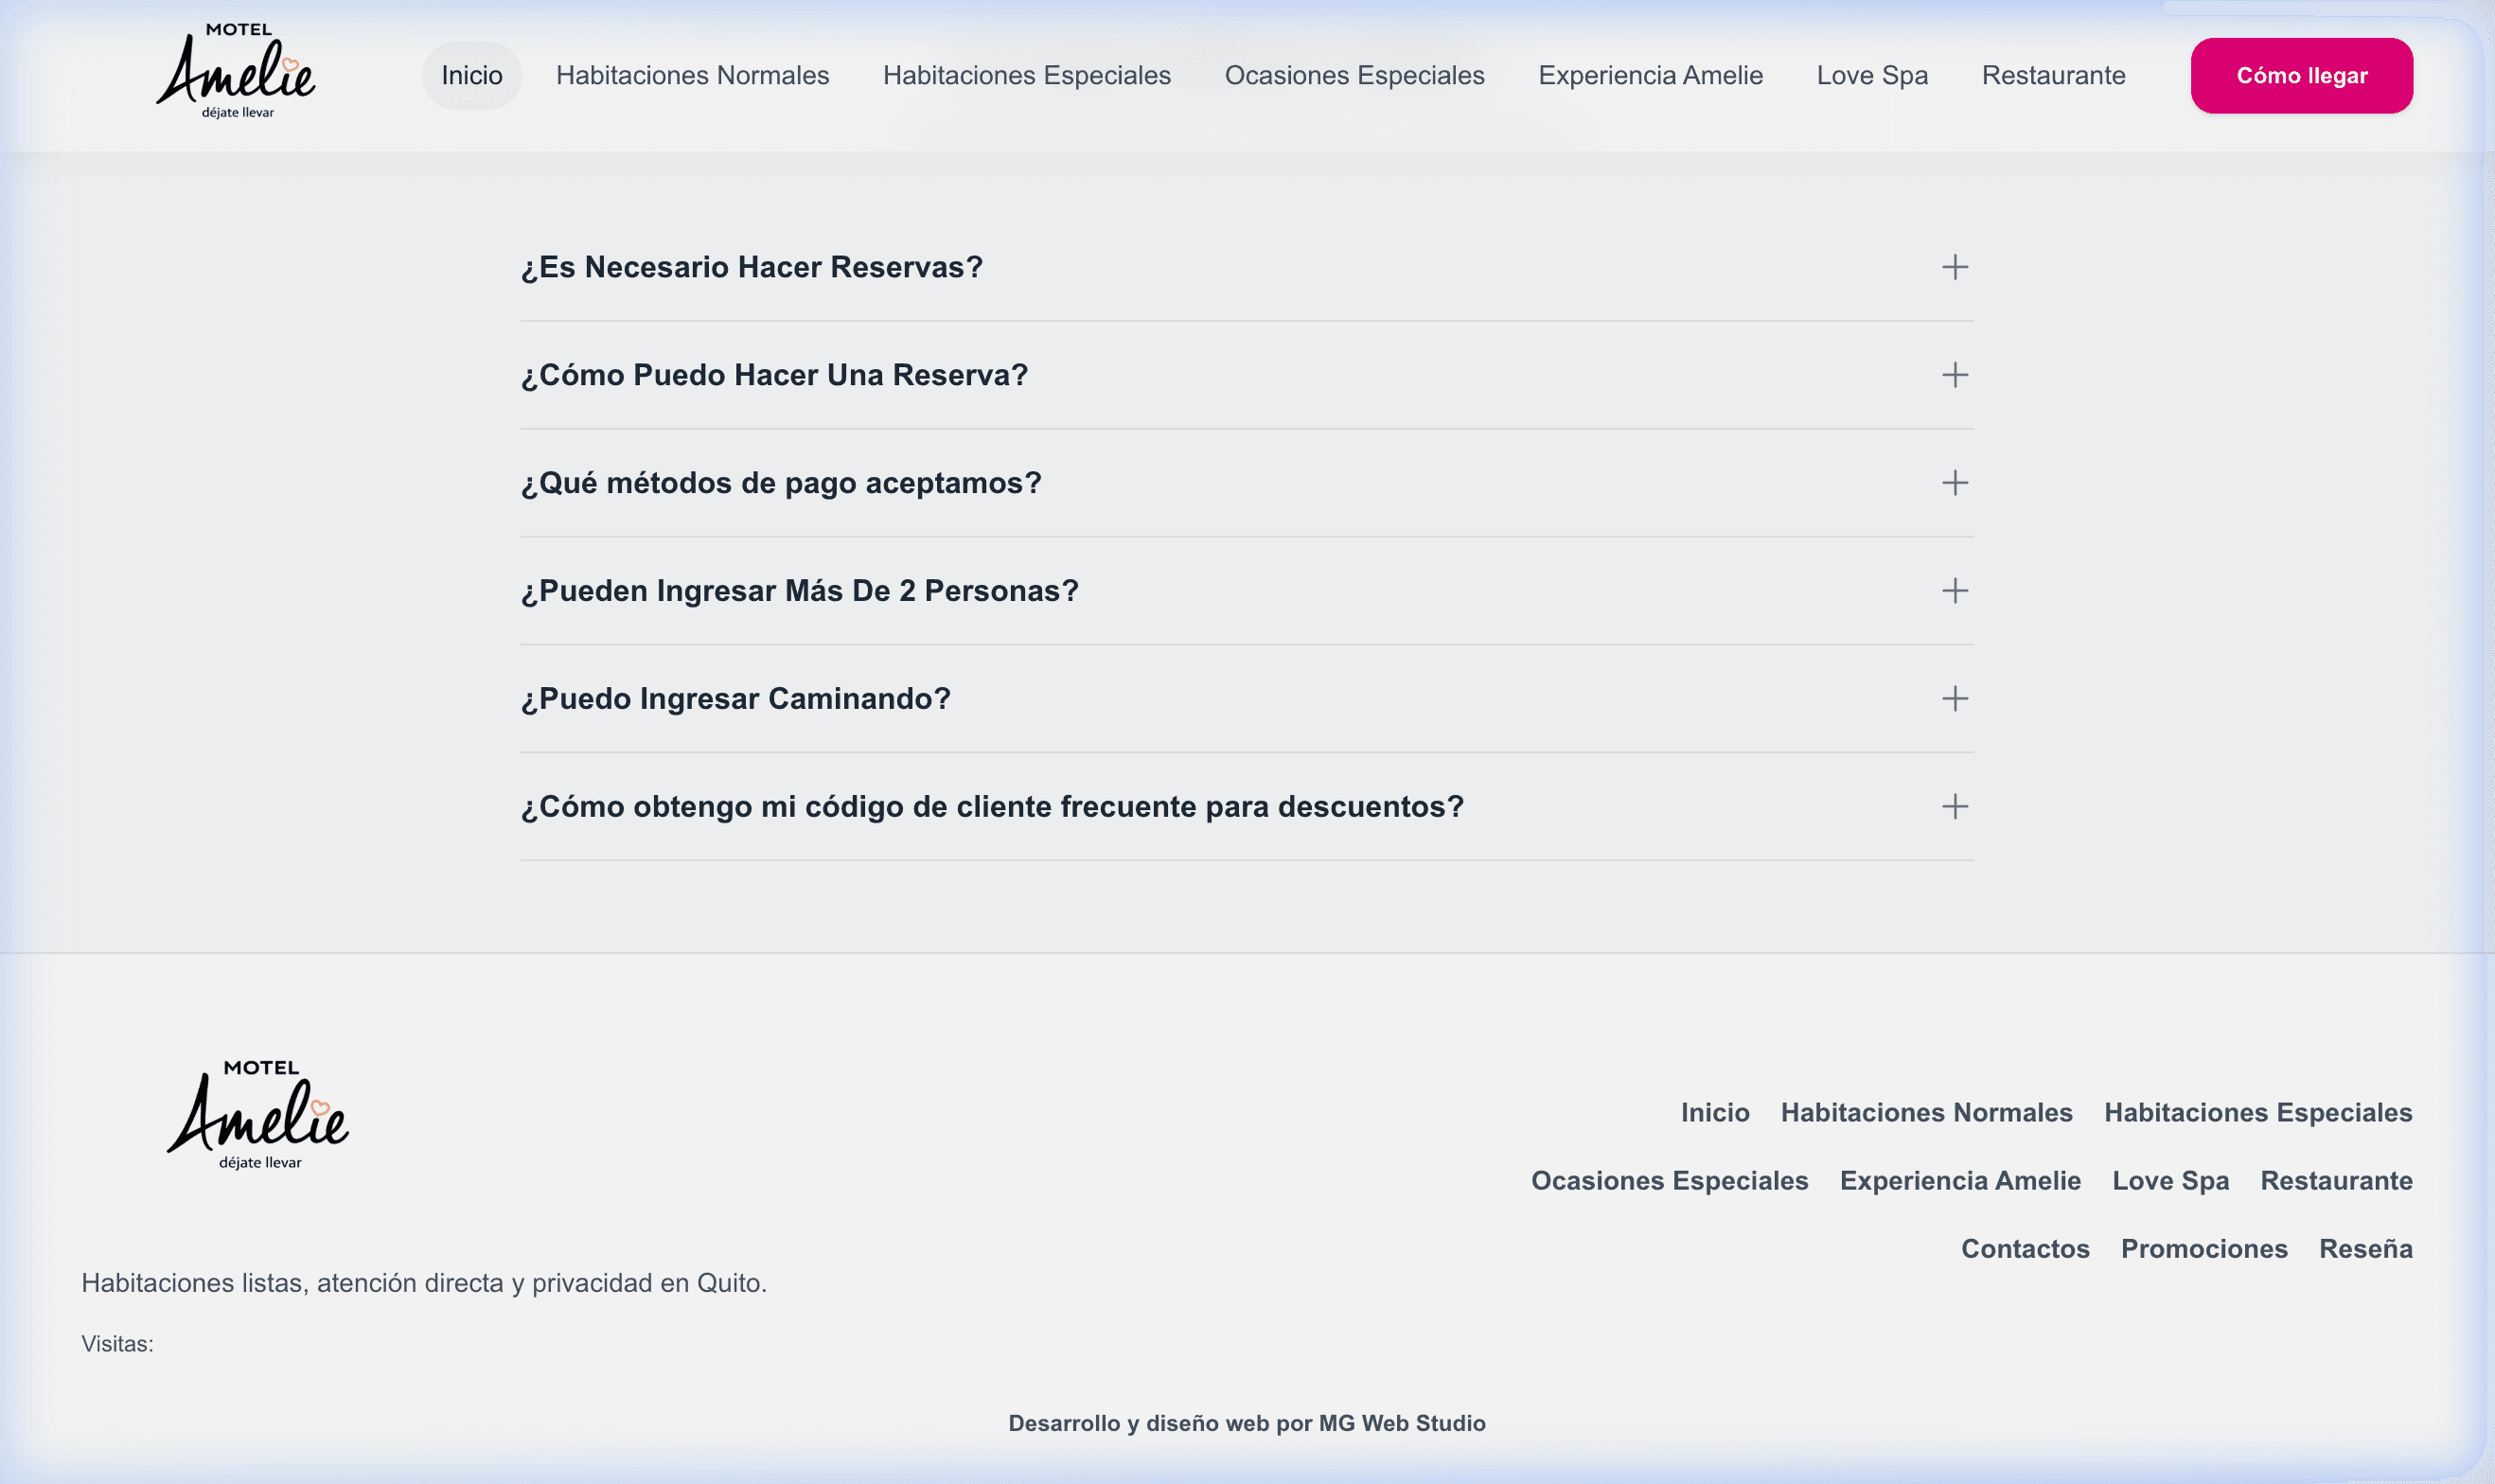This screenshot has width=2495, height=1484.
Task: Click plus icon for "¿Cómo Puedo Hacer Una Reserva?"
Action: tap(1954, 375)
